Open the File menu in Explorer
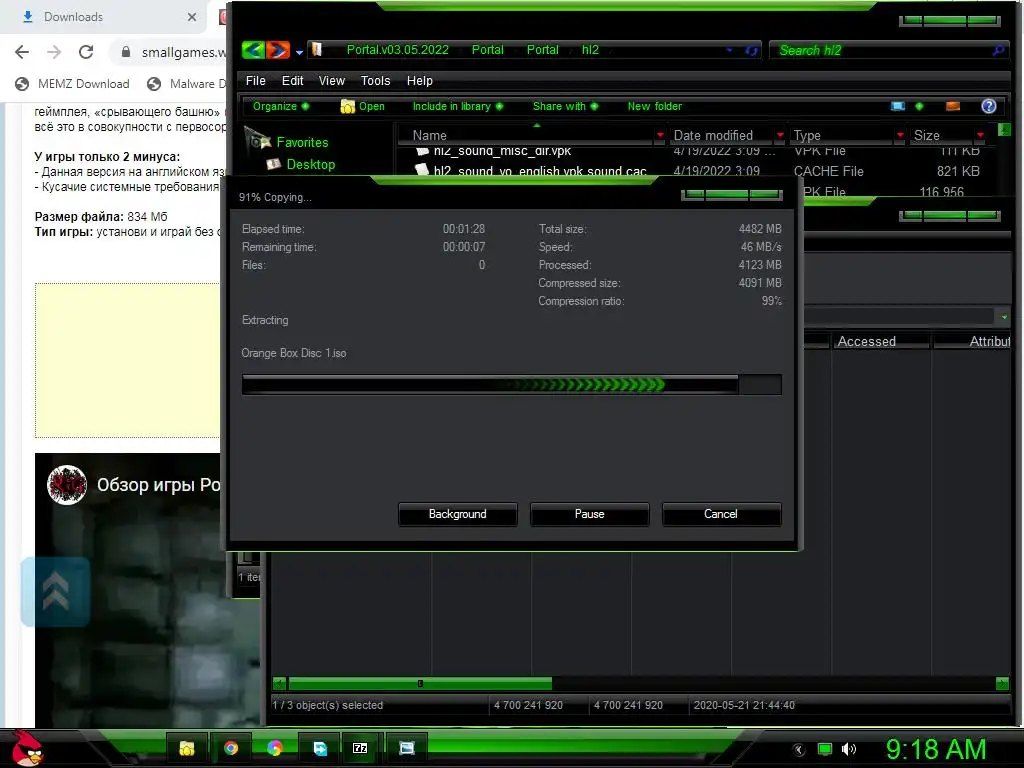 coord(255,80)
